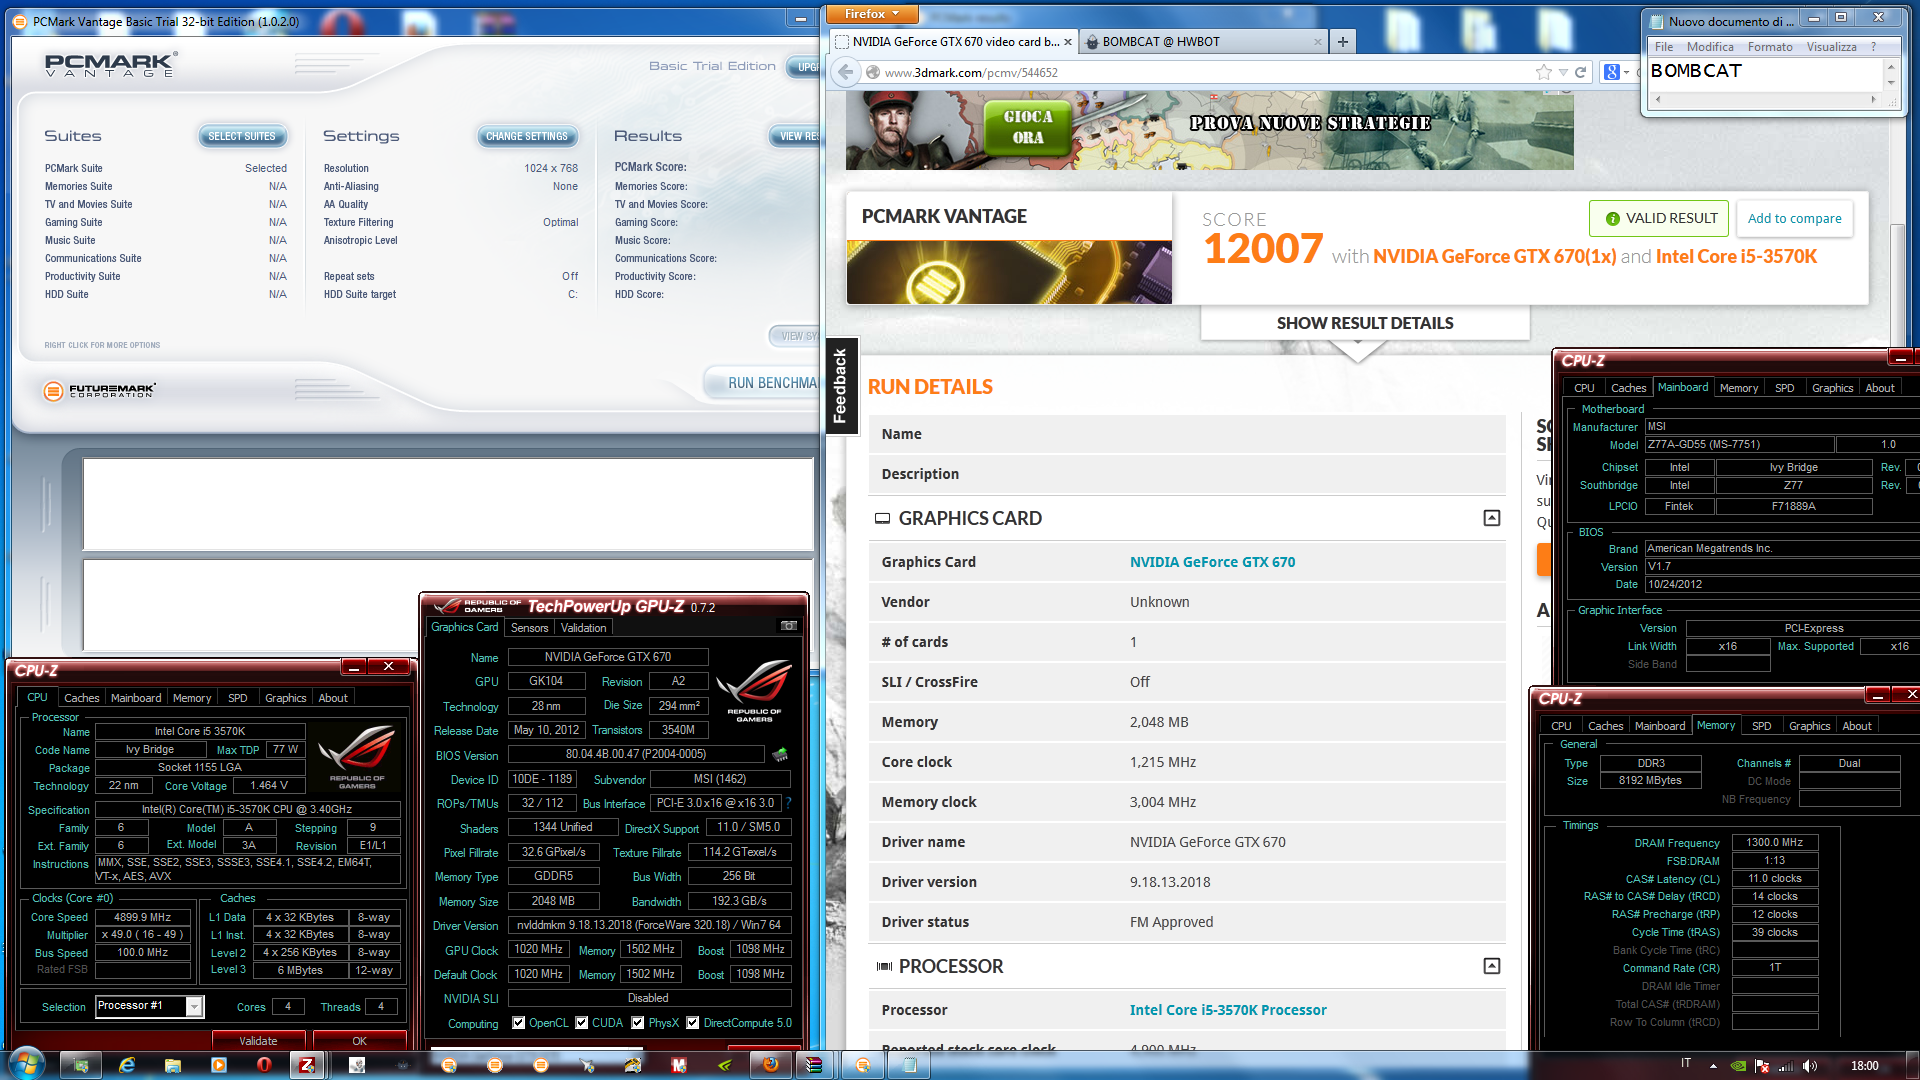Click the Change Settings button in PCMark
Viewport: 1920px width, 1080px height.
pos(527,136)
